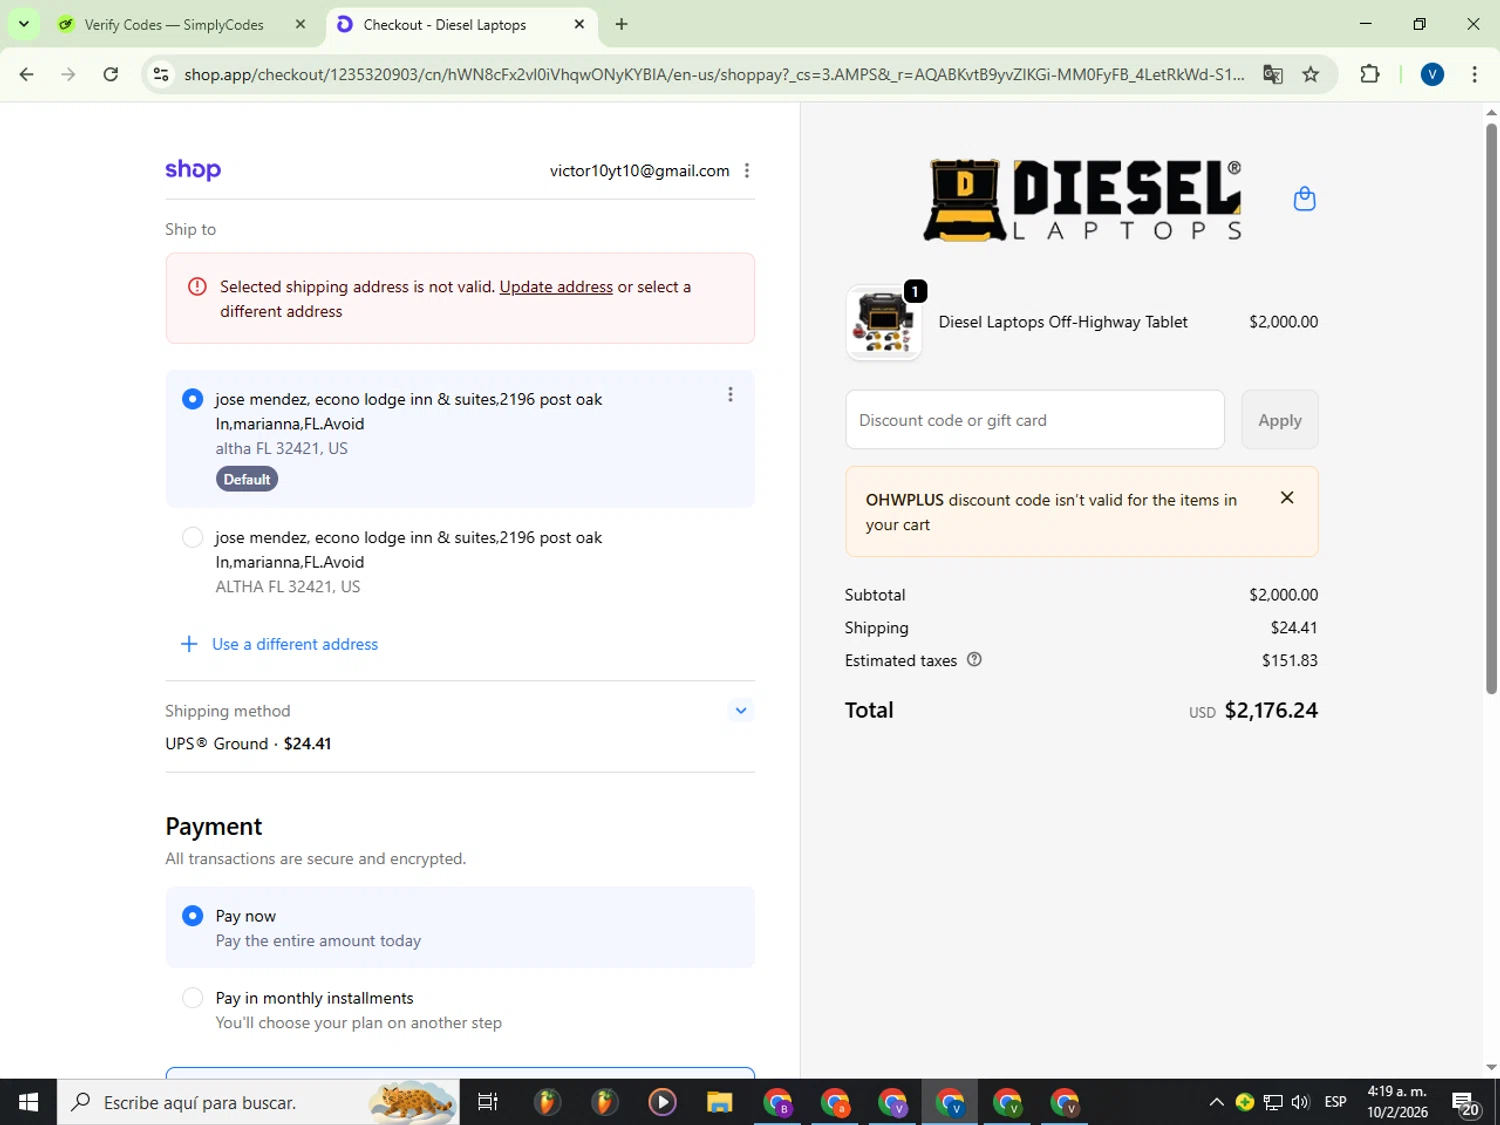View site information in the address bar
This screenshot has height=1125, width=1500.
(x=161, y=75)
